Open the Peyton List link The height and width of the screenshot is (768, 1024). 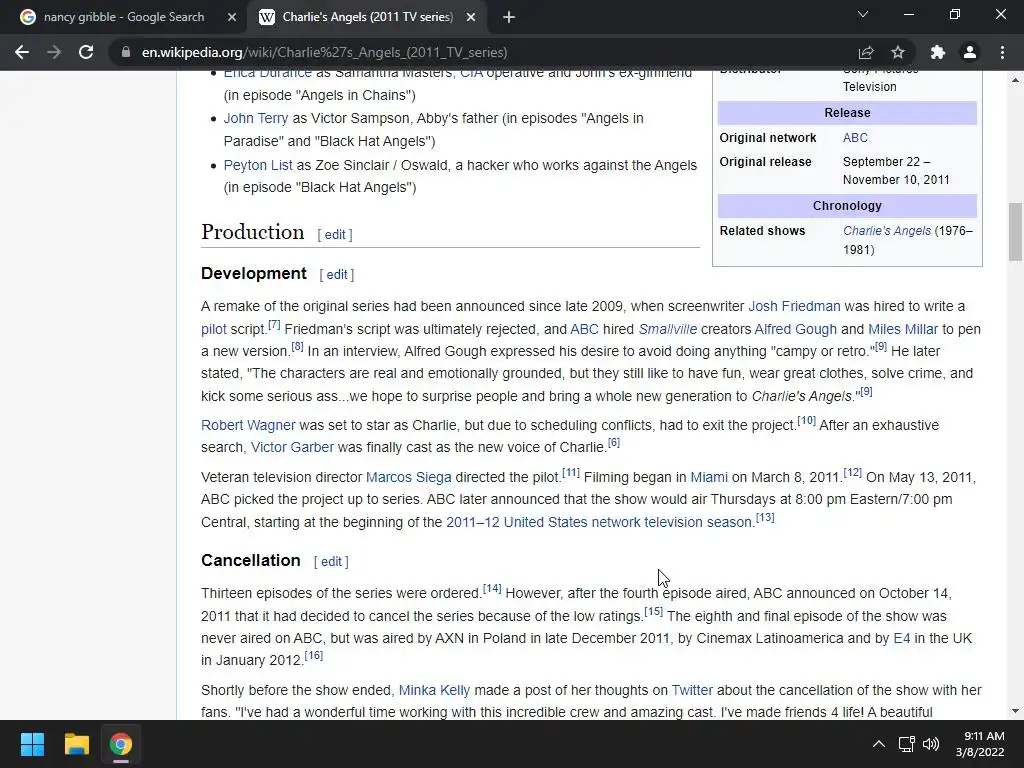[258, 165]
